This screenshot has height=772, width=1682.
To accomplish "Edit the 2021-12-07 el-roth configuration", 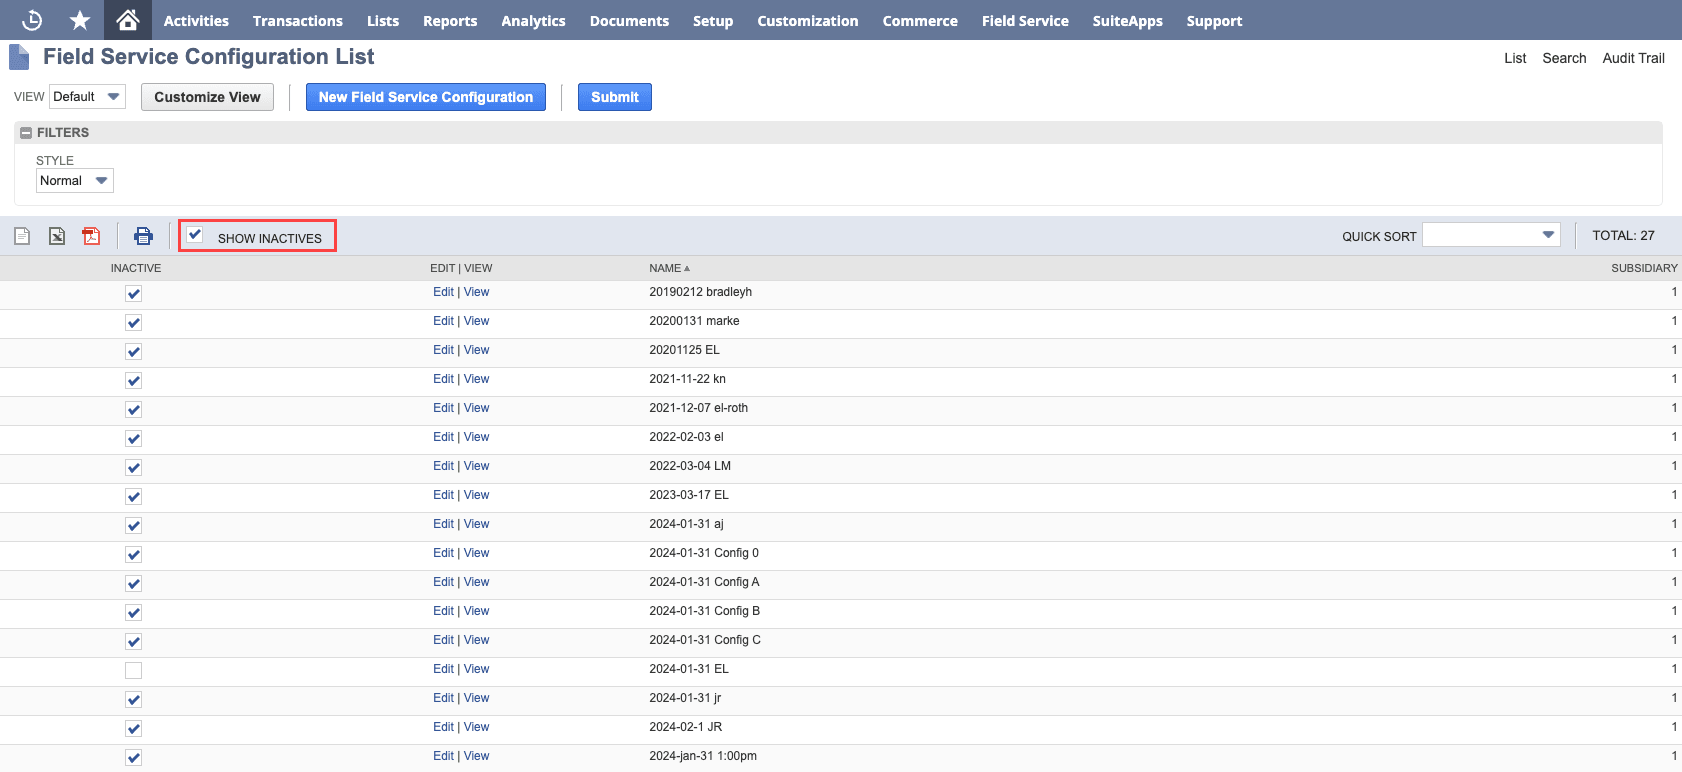I will 443,408.
